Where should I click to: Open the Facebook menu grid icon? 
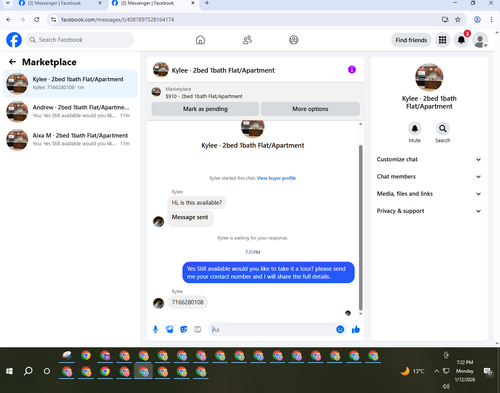442,40
